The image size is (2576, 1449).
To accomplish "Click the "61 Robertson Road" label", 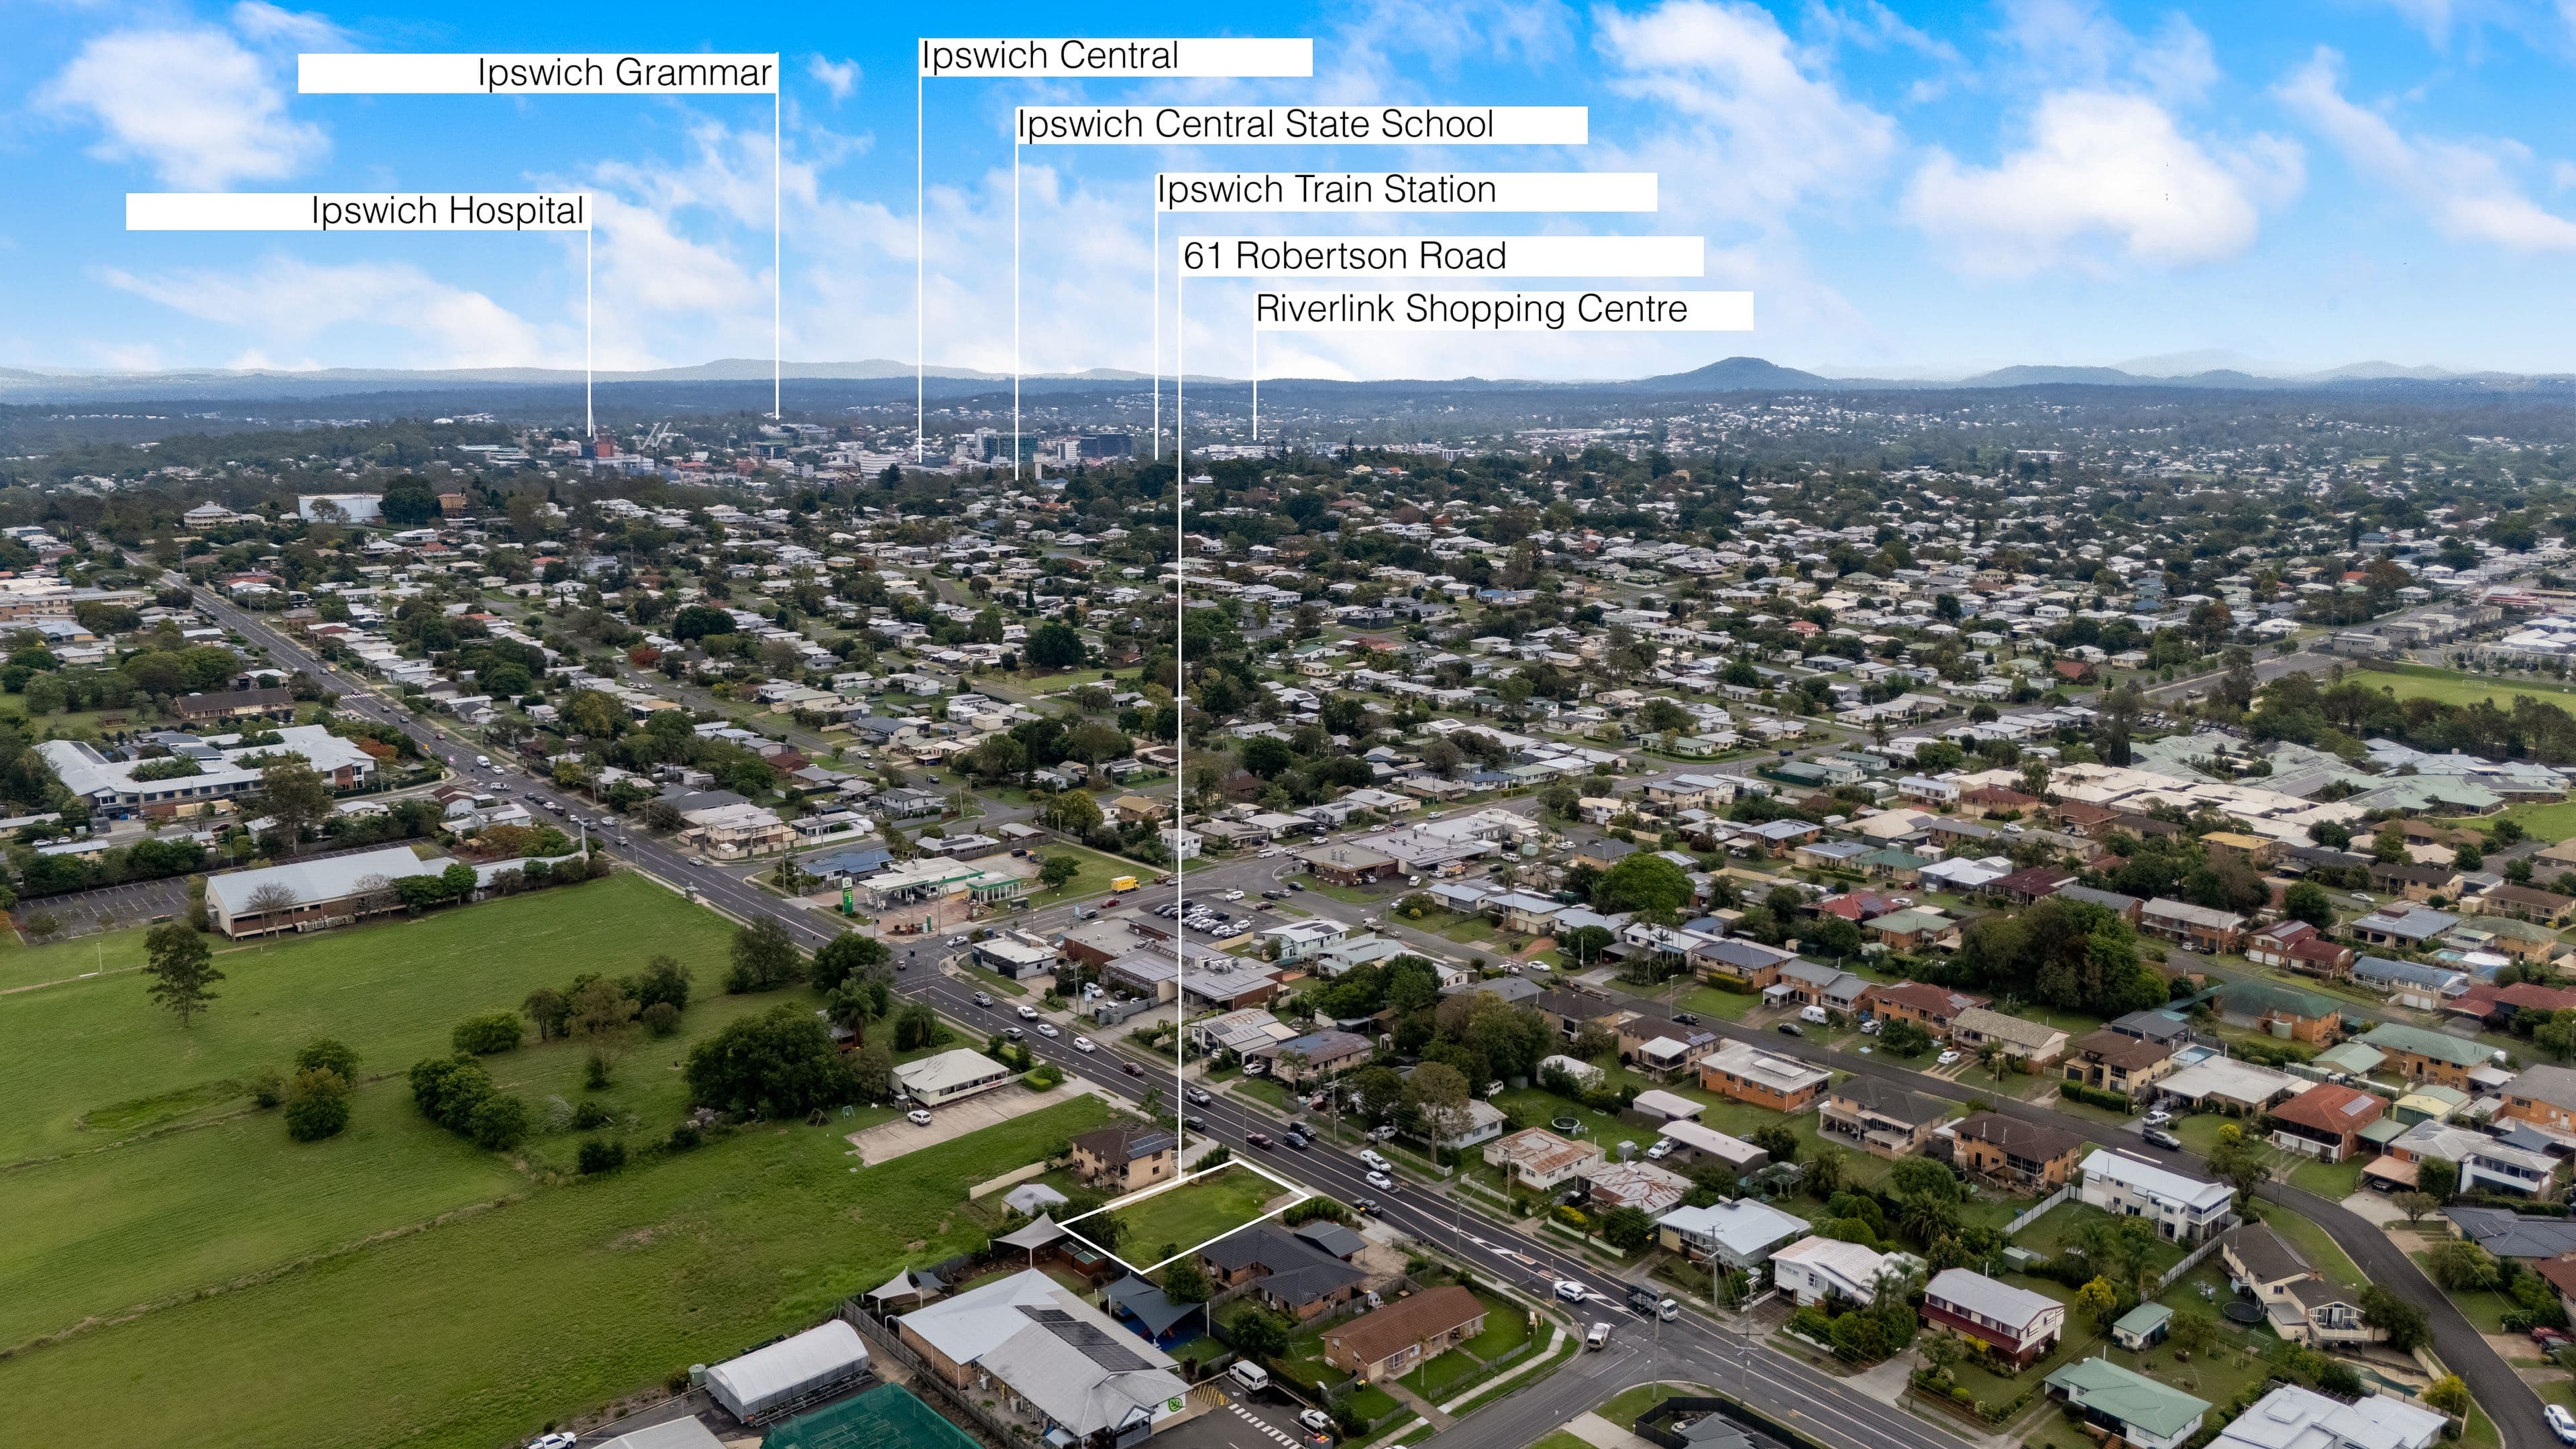I will (x=1442, y=256).
